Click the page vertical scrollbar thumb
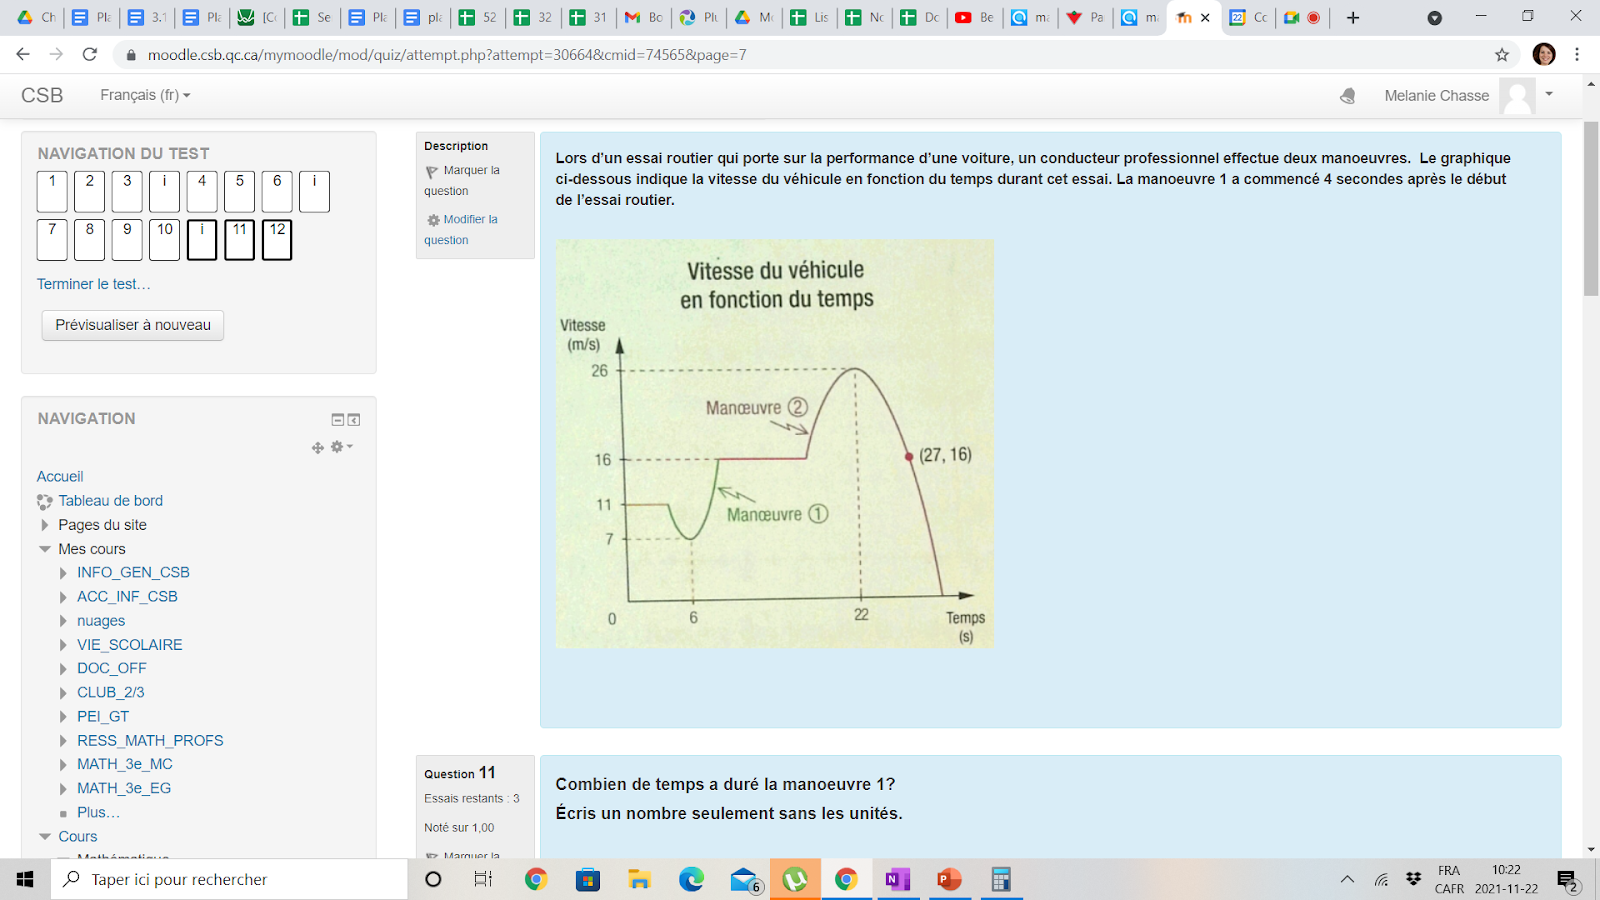Image resolution: width=1600 pixels, height=900 pixels. coord(1591,208)
